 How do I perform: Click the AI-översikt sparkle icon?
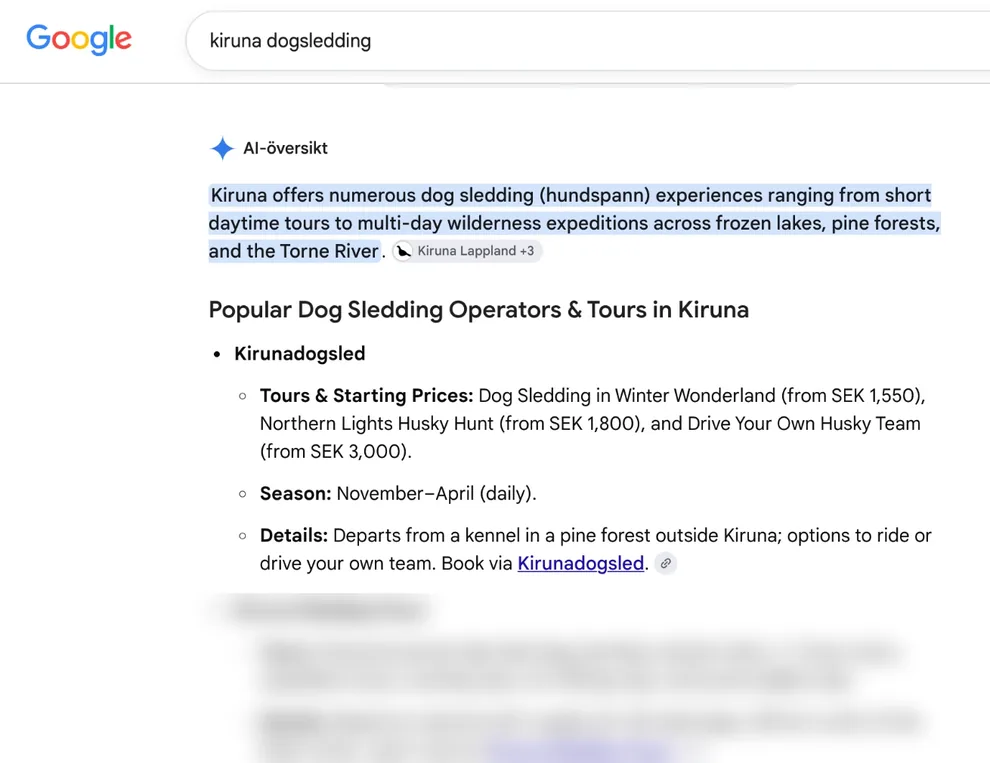point(222,148)
